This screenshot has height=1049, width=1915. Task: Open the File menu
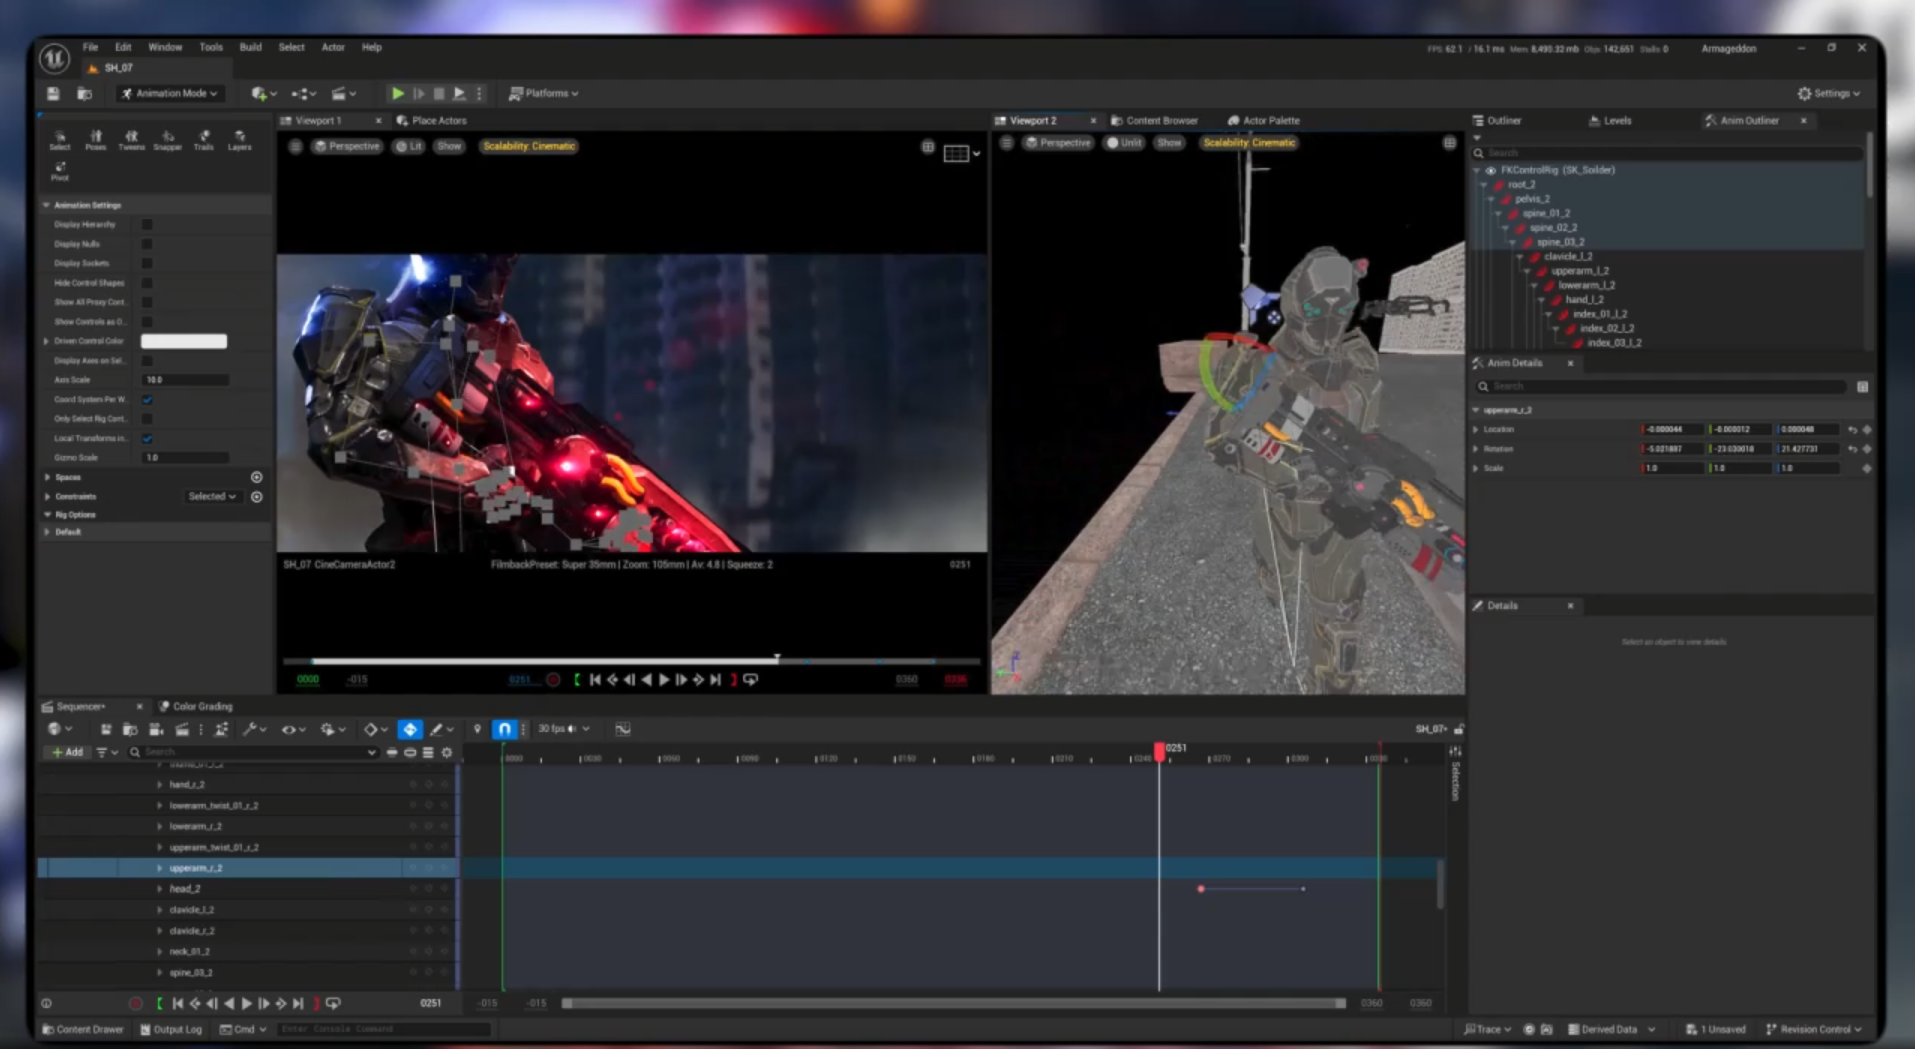90,47
